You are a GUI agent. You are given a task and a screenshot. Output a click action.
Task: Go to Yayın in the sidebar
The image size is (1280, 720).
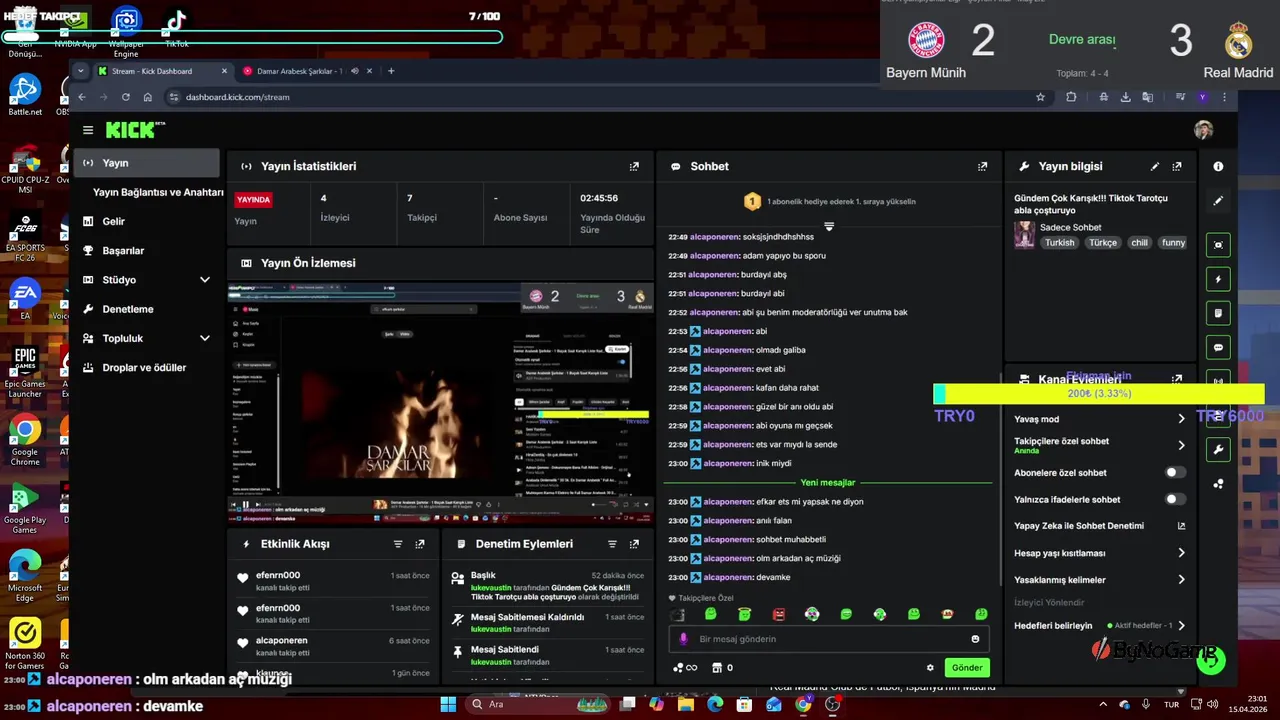point(147,163)
